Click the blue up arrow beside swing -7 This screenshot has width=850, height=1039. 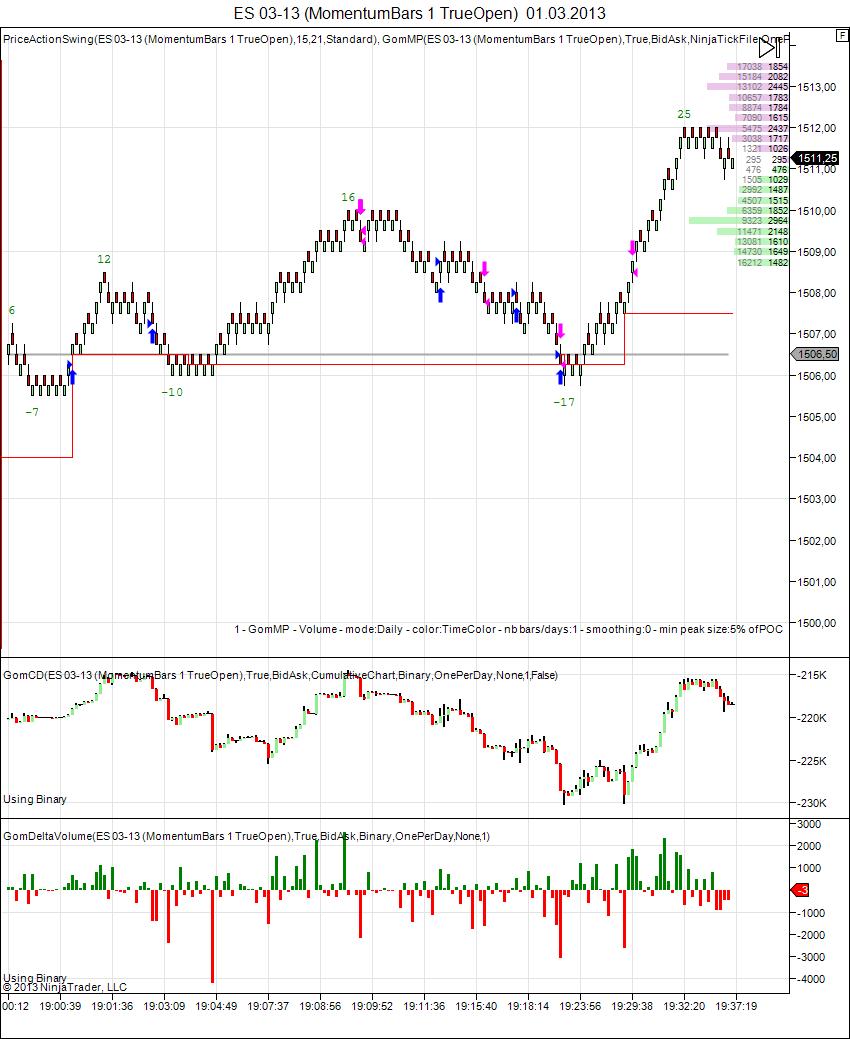pos(72,377)
